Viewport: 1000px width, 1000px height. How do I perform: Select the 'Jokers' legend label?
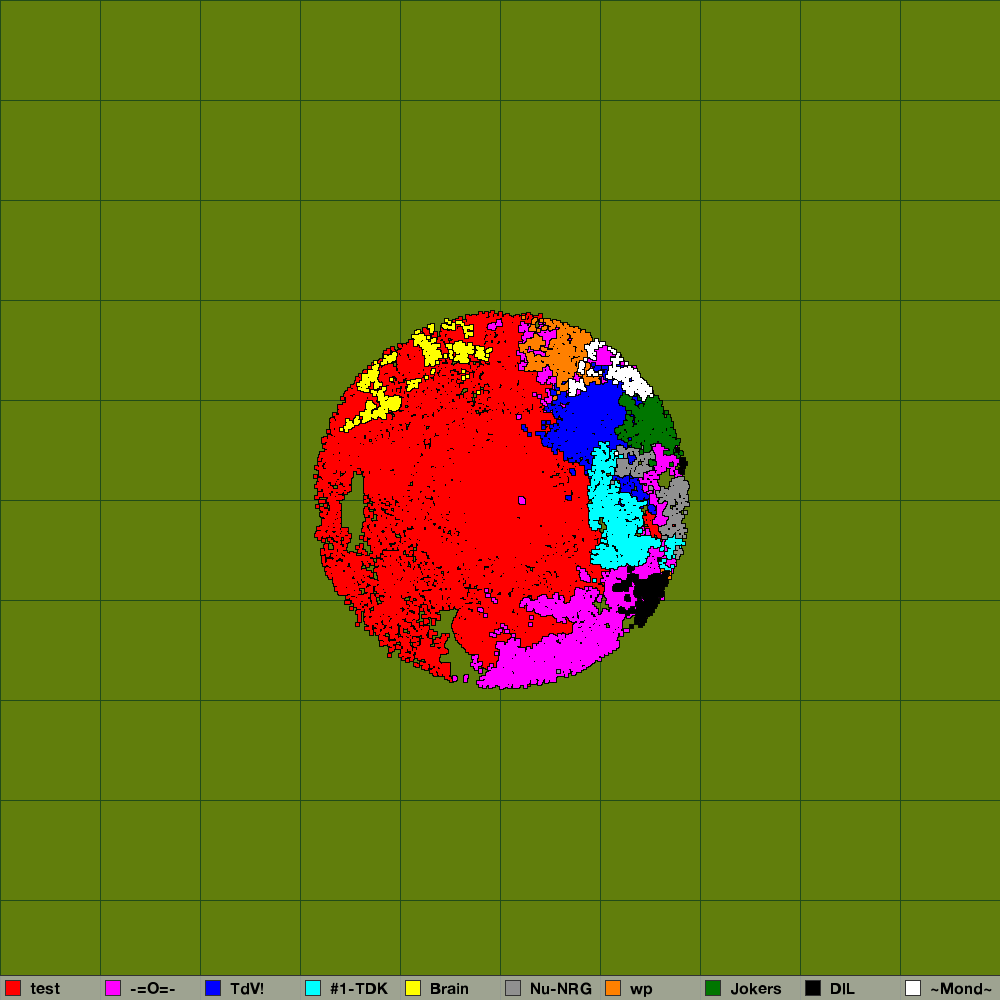click(756, 989)
